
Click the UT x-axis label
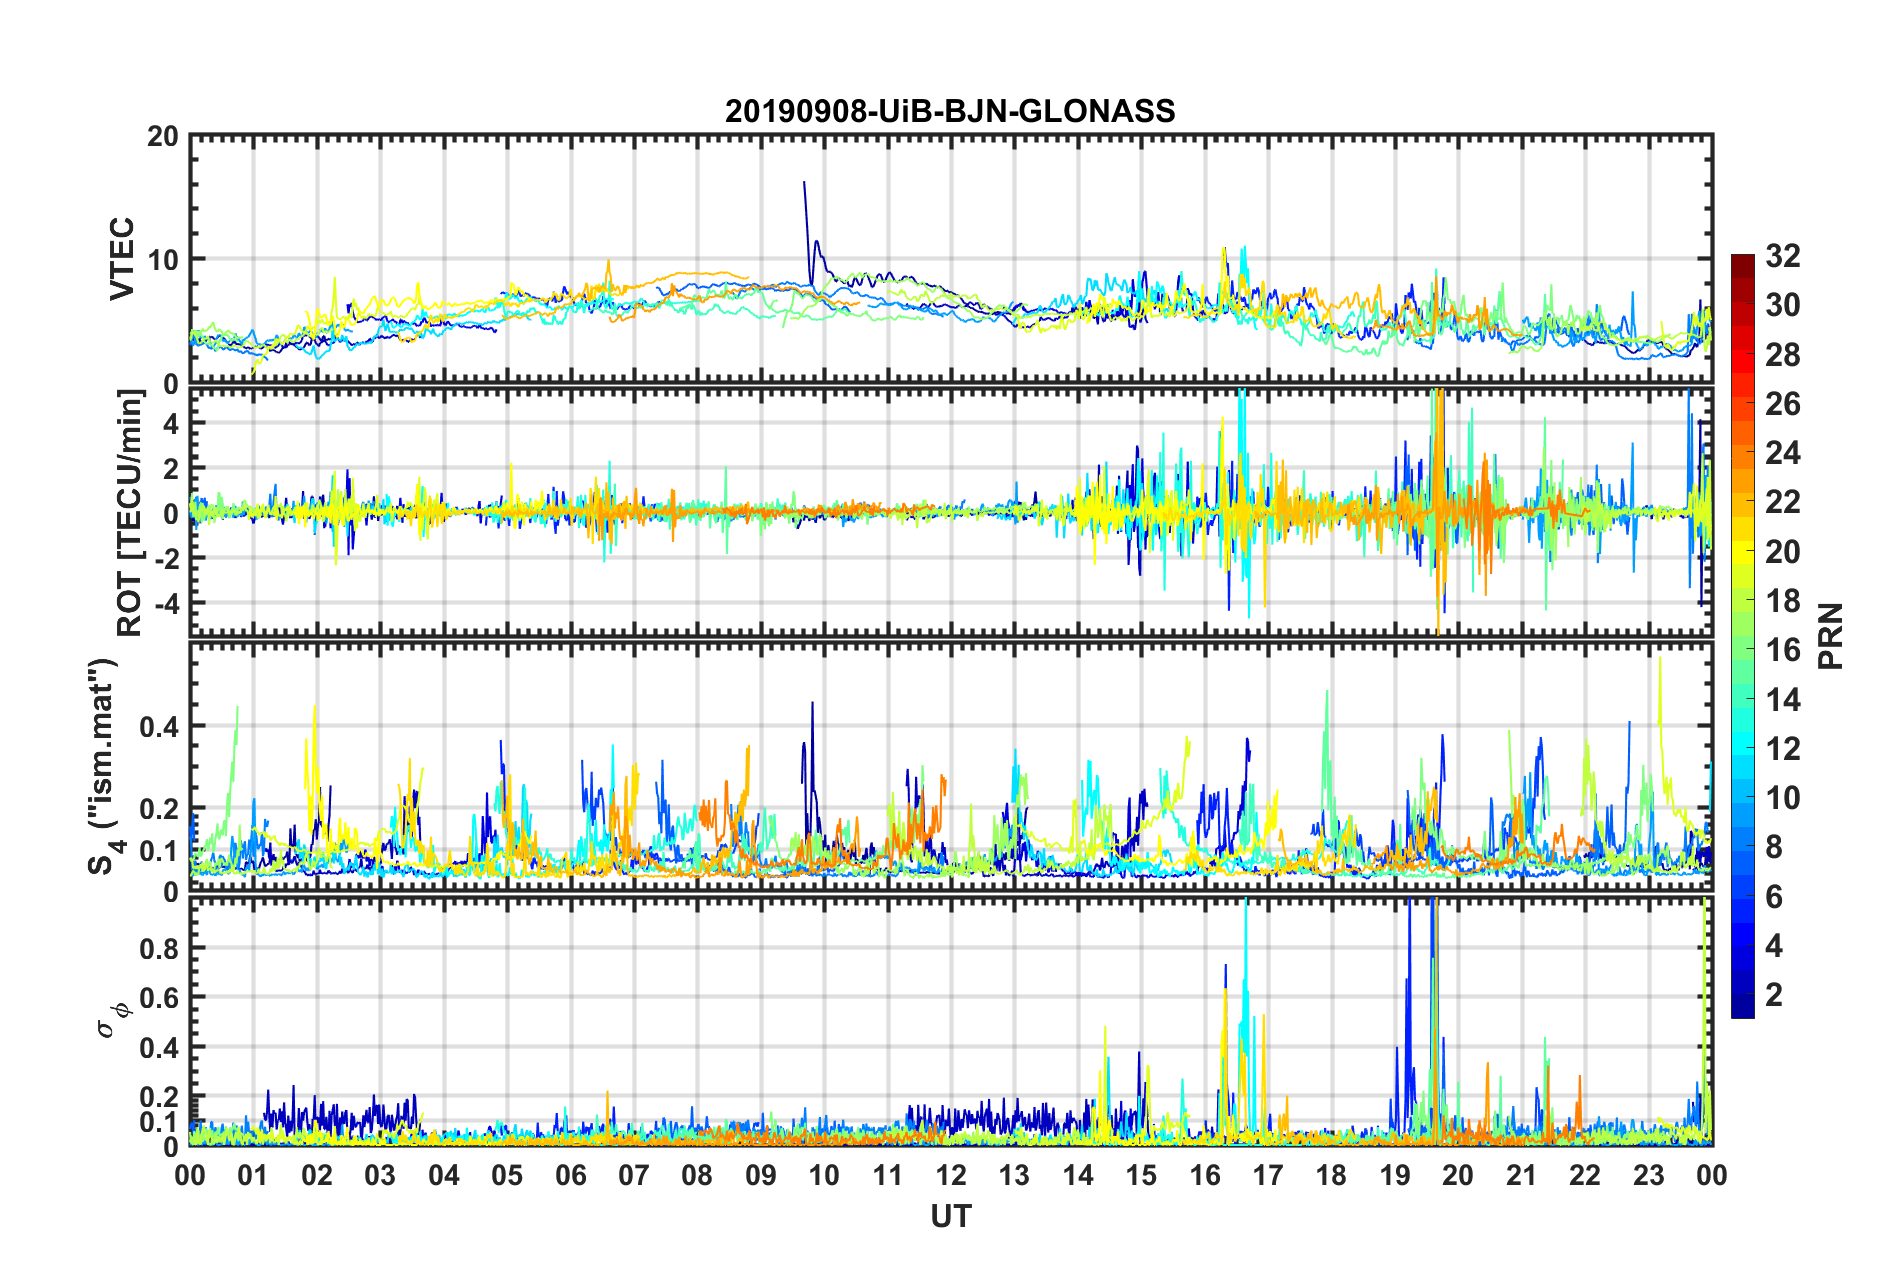951,1216
